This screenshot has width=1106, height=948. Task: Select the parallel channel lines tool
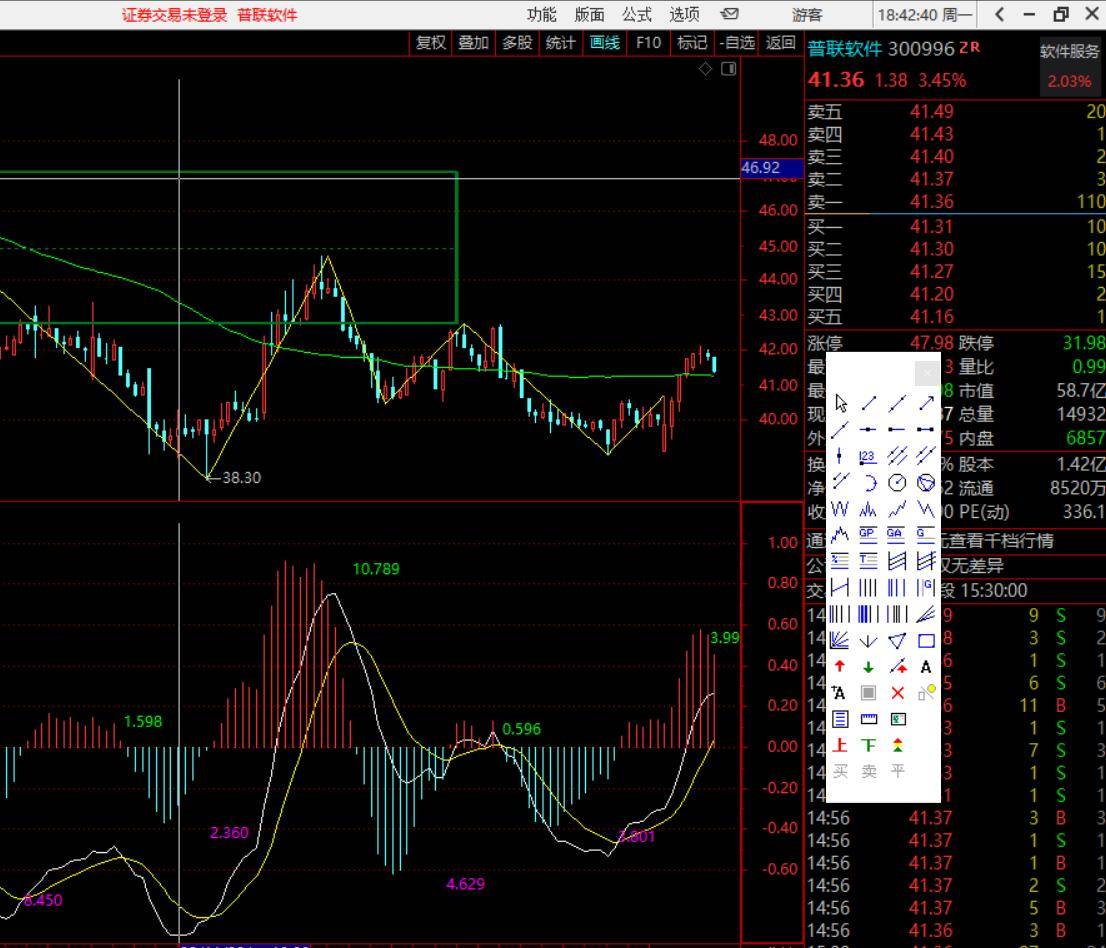(897, 456)
